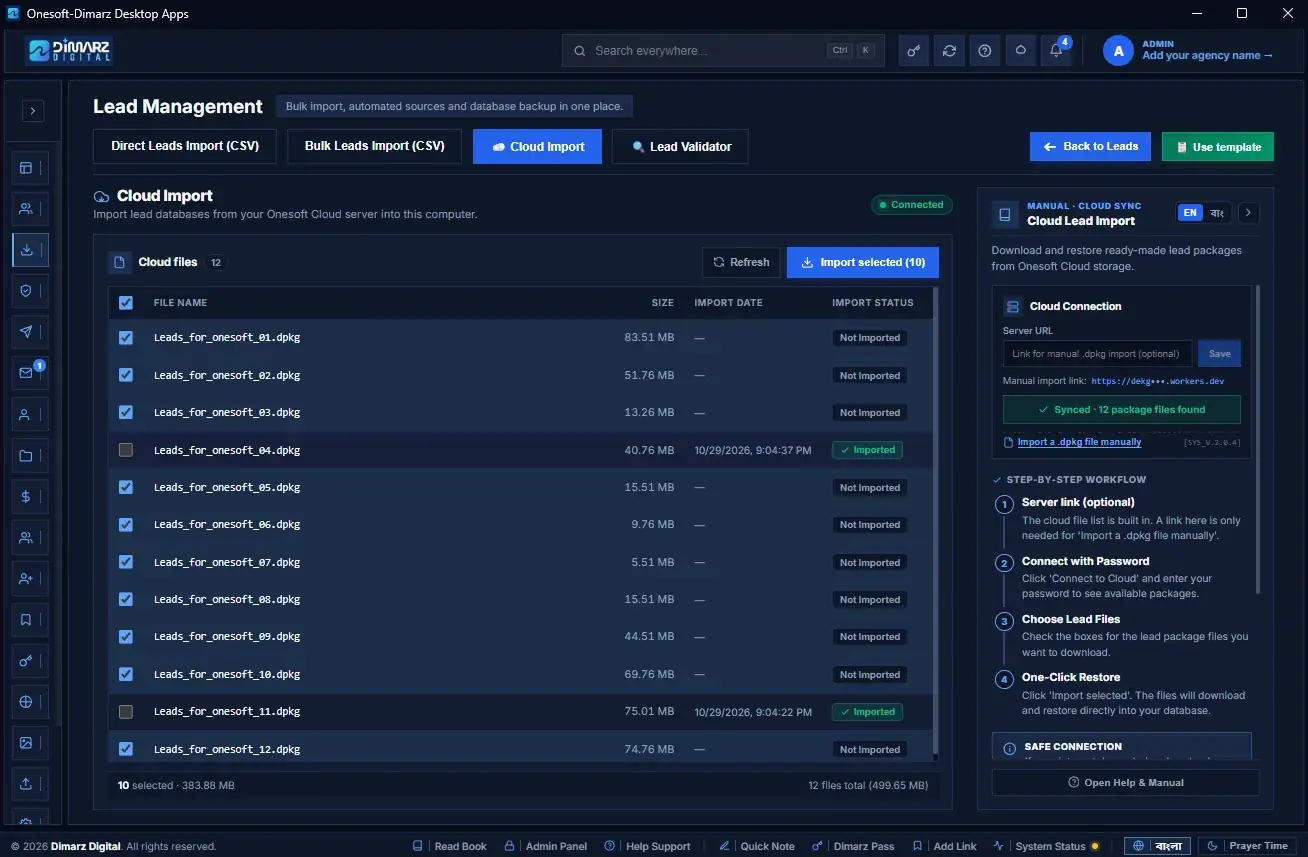Open the sidebar folder icon
This screenshot has height=857, width=1308.
[x=26, y=456]
